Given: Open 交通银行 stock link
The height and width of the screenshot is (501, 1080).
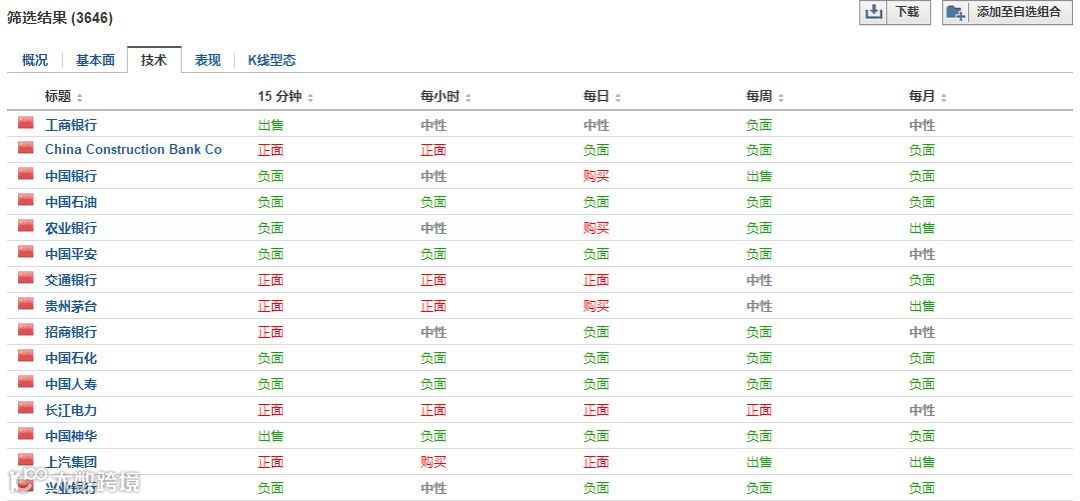Looking at the screenshot, I should [x=71, y=280].
